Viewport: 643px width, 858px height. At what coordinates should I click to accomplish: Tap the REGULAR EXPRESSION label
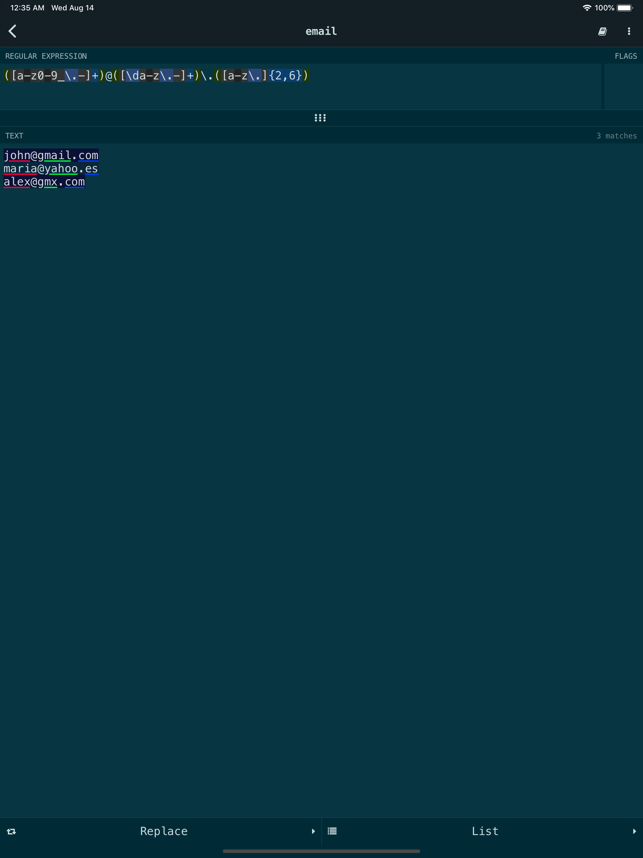click(x=46, y=56)
